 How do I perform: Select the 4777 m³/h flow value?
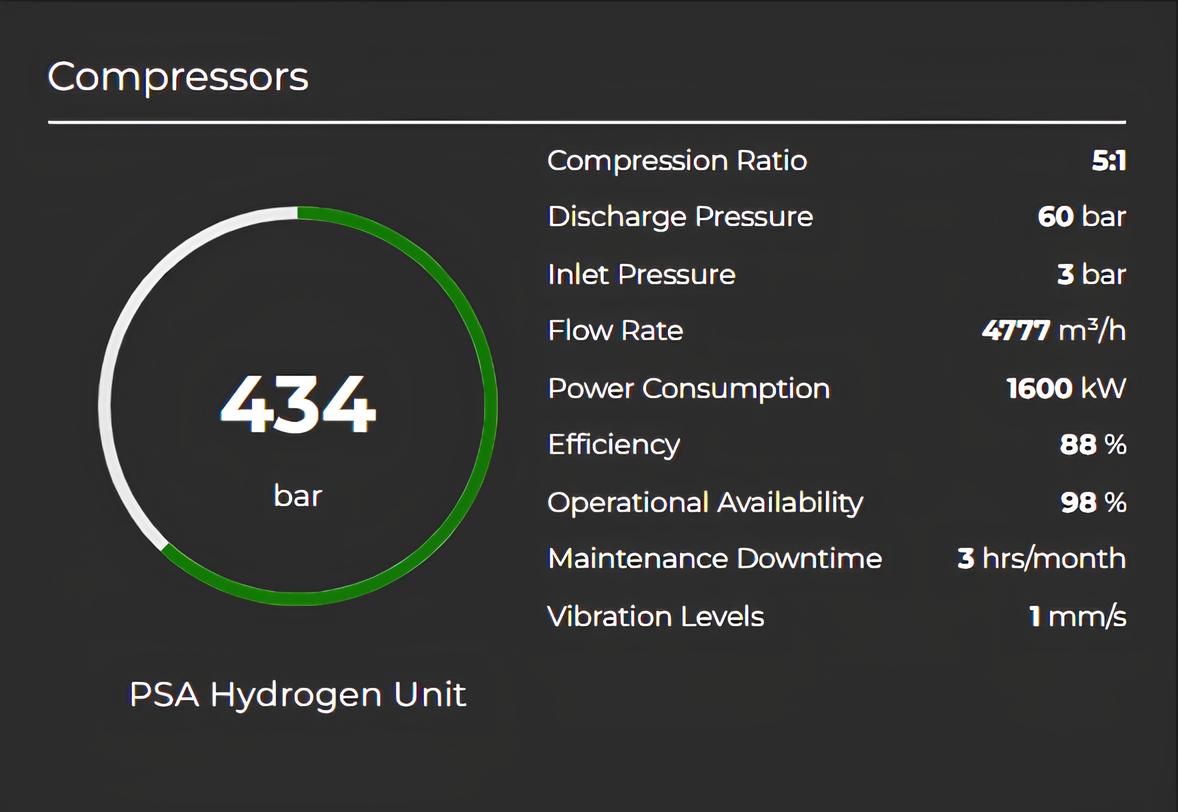[1054, 331]
